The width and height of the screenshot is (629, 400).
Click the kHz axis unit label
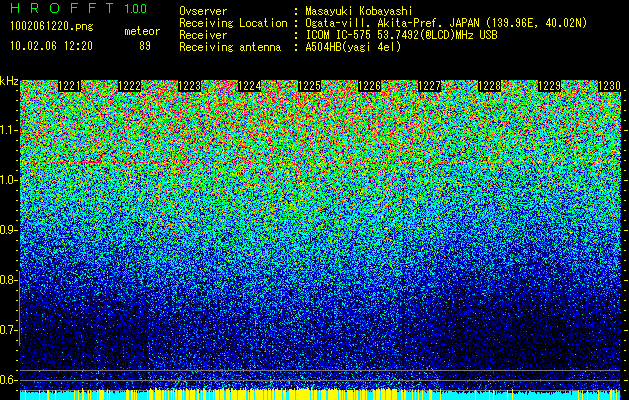pos(9,81)
